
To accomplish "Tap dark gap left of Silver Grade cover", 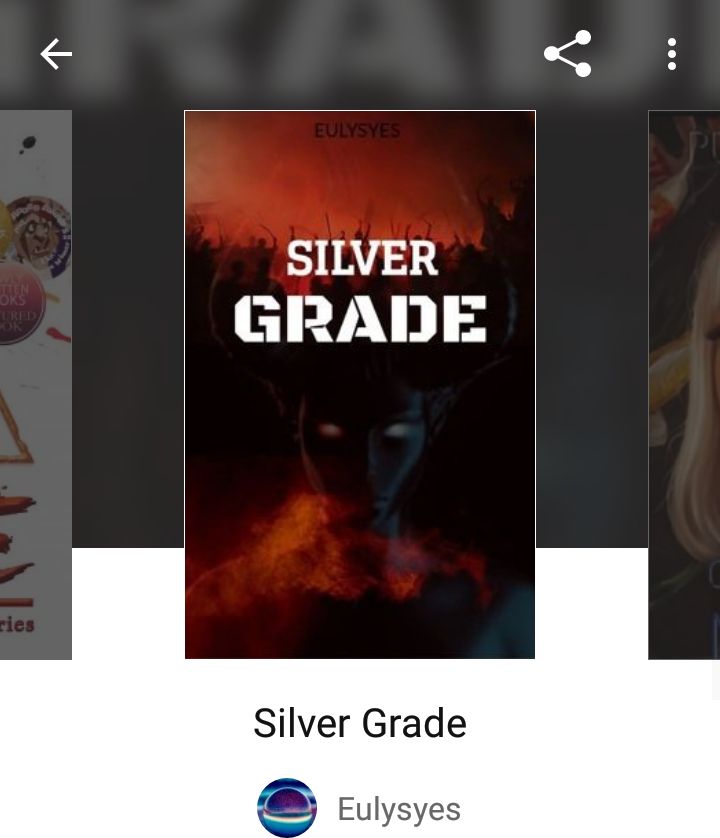I will click(x=128, y=329).
